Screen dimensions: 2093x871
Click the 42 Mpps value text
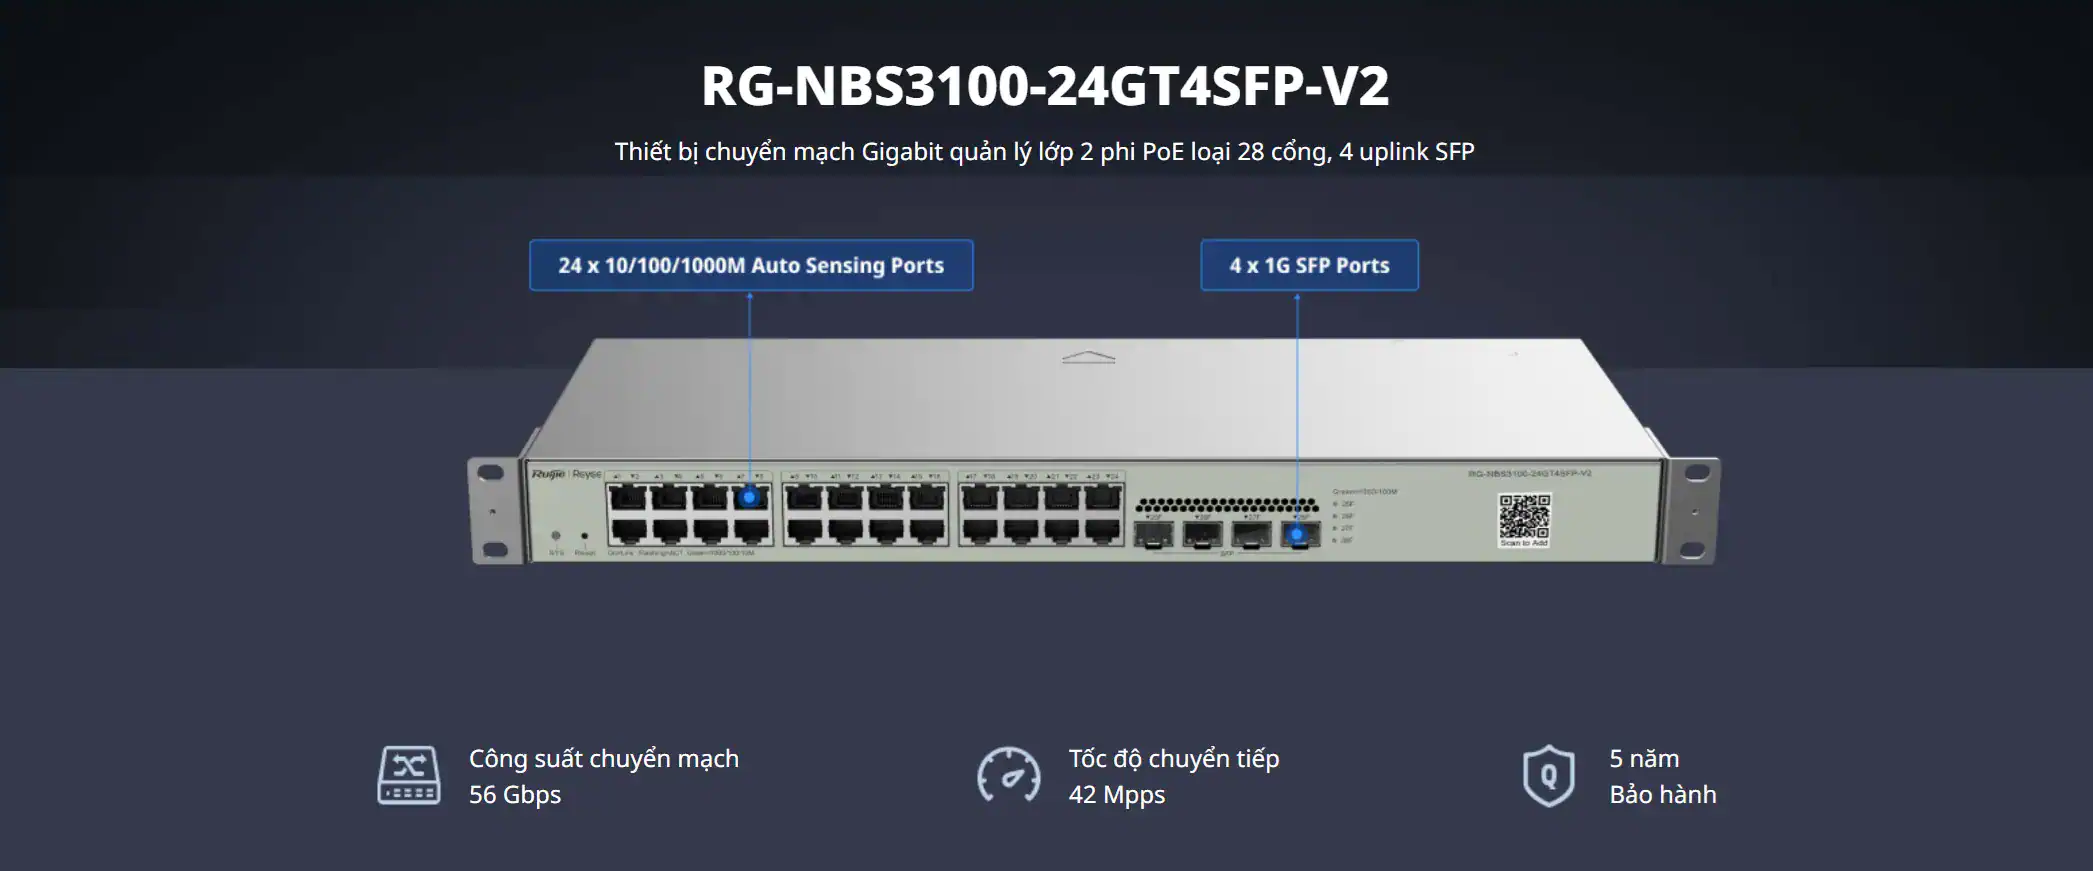pyautogui.click(x=1117, y=795)
